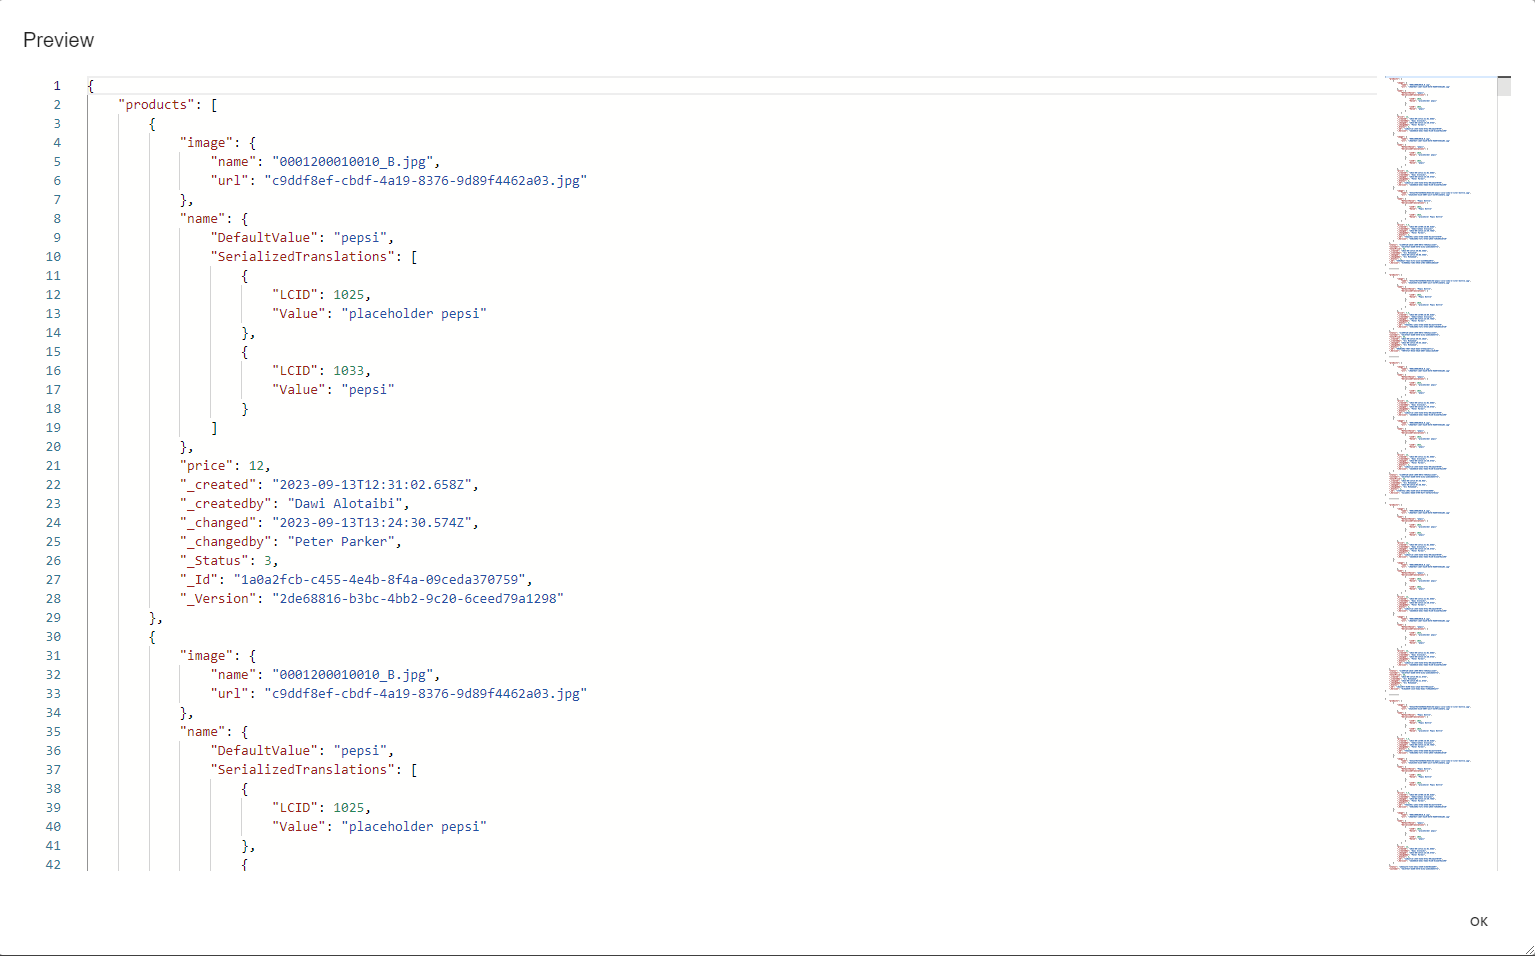The height and width of the screenshot is (956, 1535).
Task: Select the LCID value 1025
Action: [x=350, y=294]
